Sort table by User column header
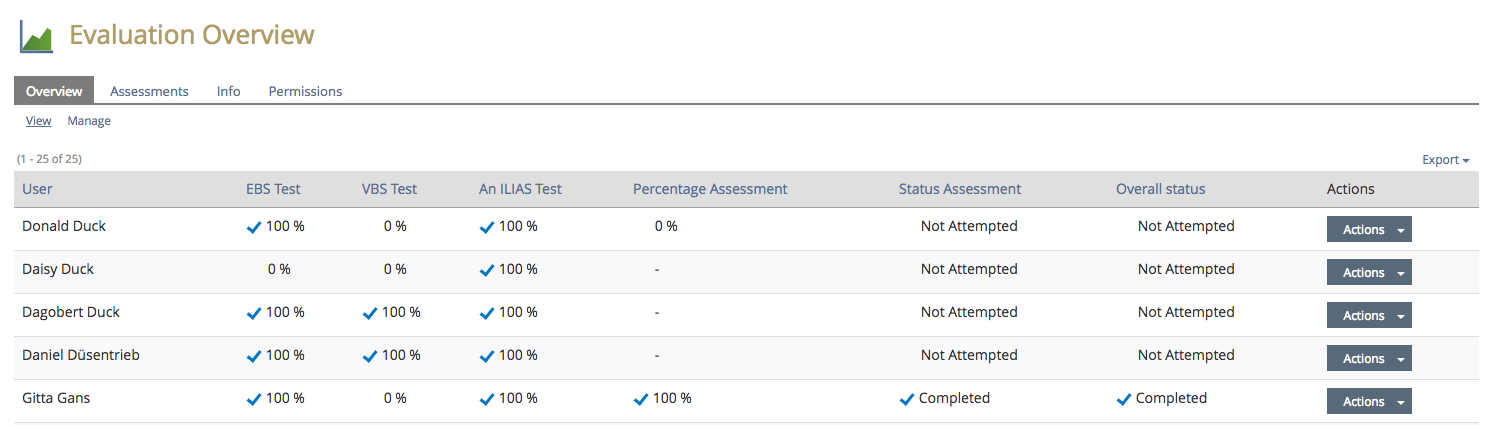The image size is (1488, 425). 37,189
